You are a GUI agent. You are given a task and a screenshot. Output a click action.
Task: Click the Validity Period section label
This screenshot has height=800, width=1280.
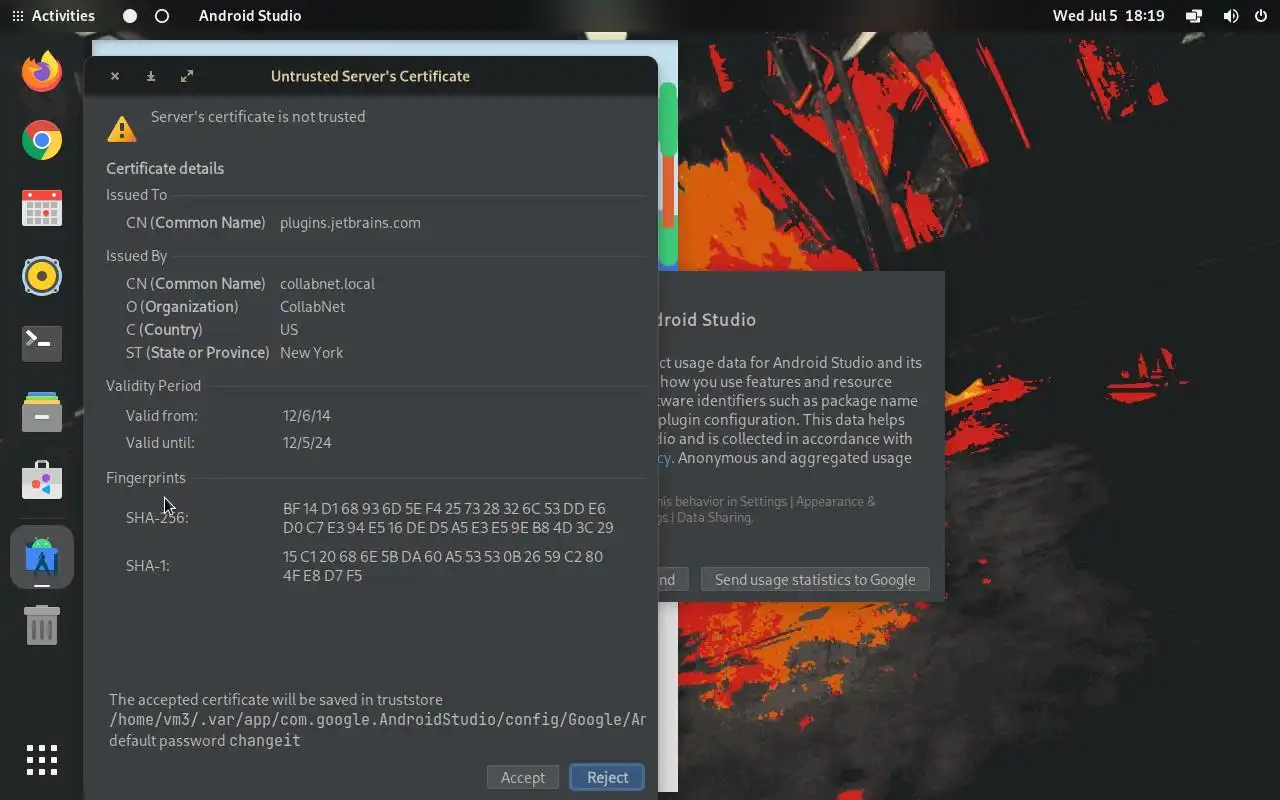coord(153,385)
